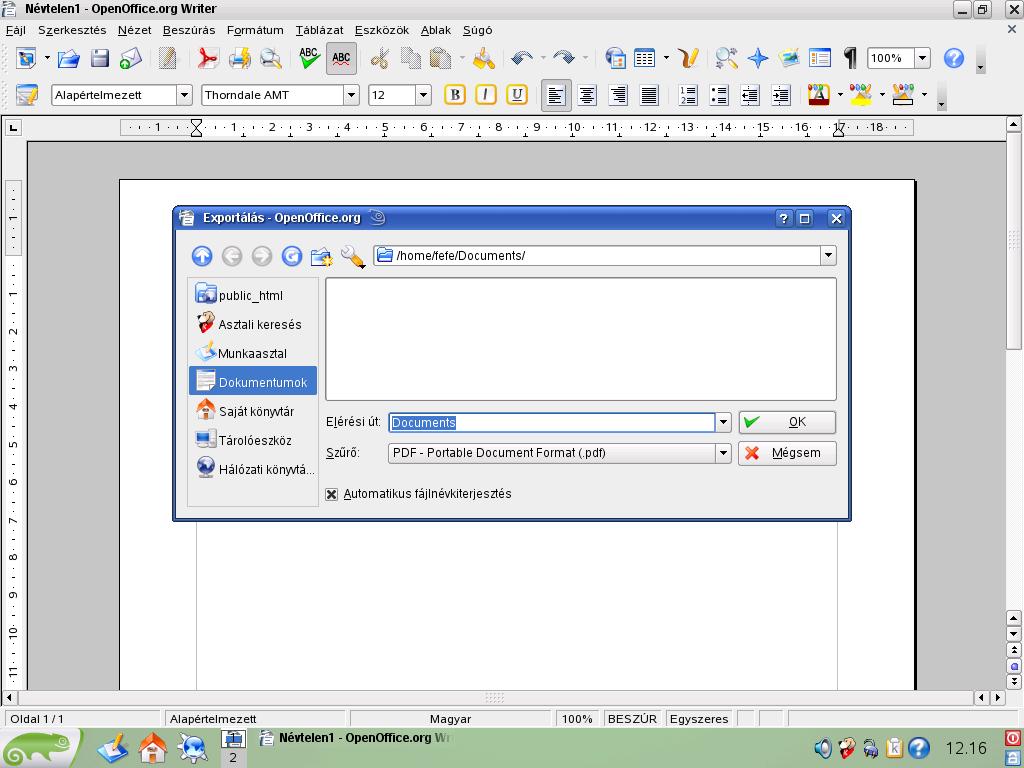Confirm export with OK button
This screenshot has width=1024, height=768.
787,423
